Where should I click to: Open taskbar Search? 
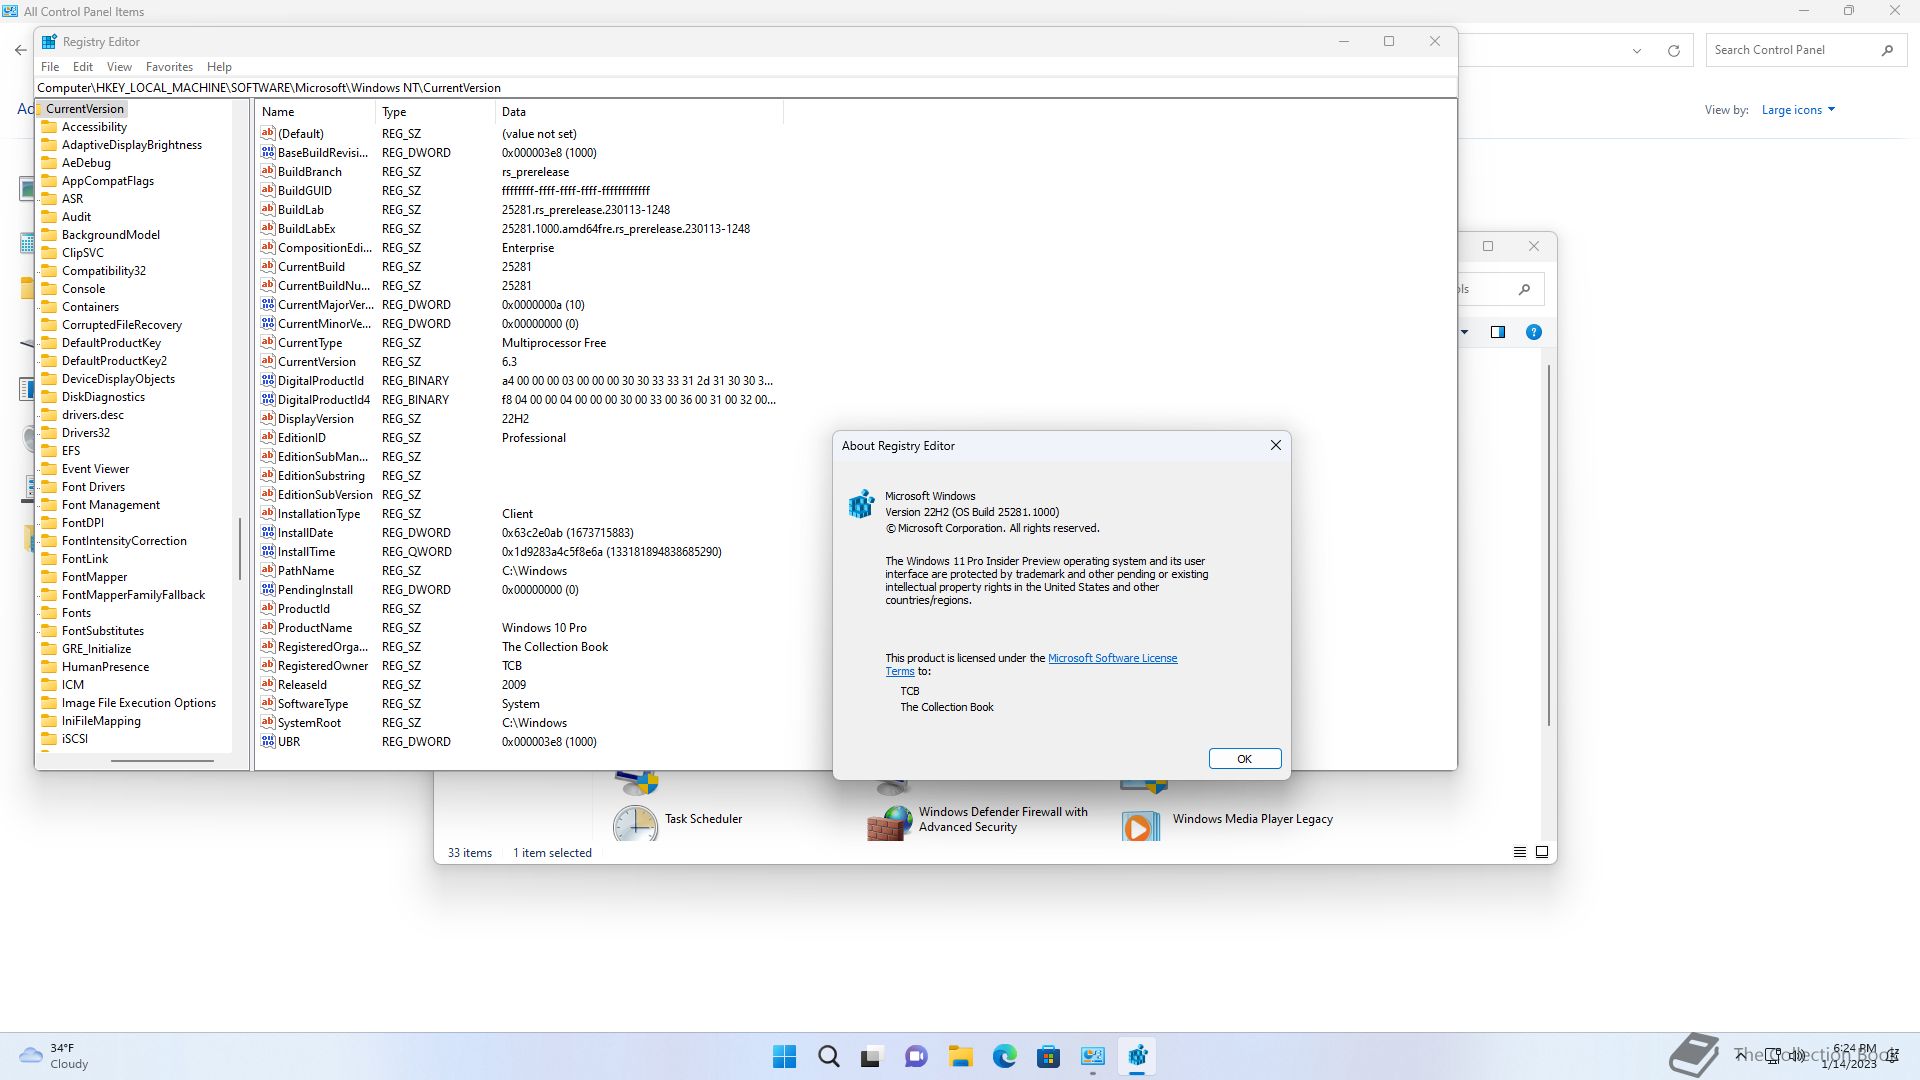tap(829, 1056)
